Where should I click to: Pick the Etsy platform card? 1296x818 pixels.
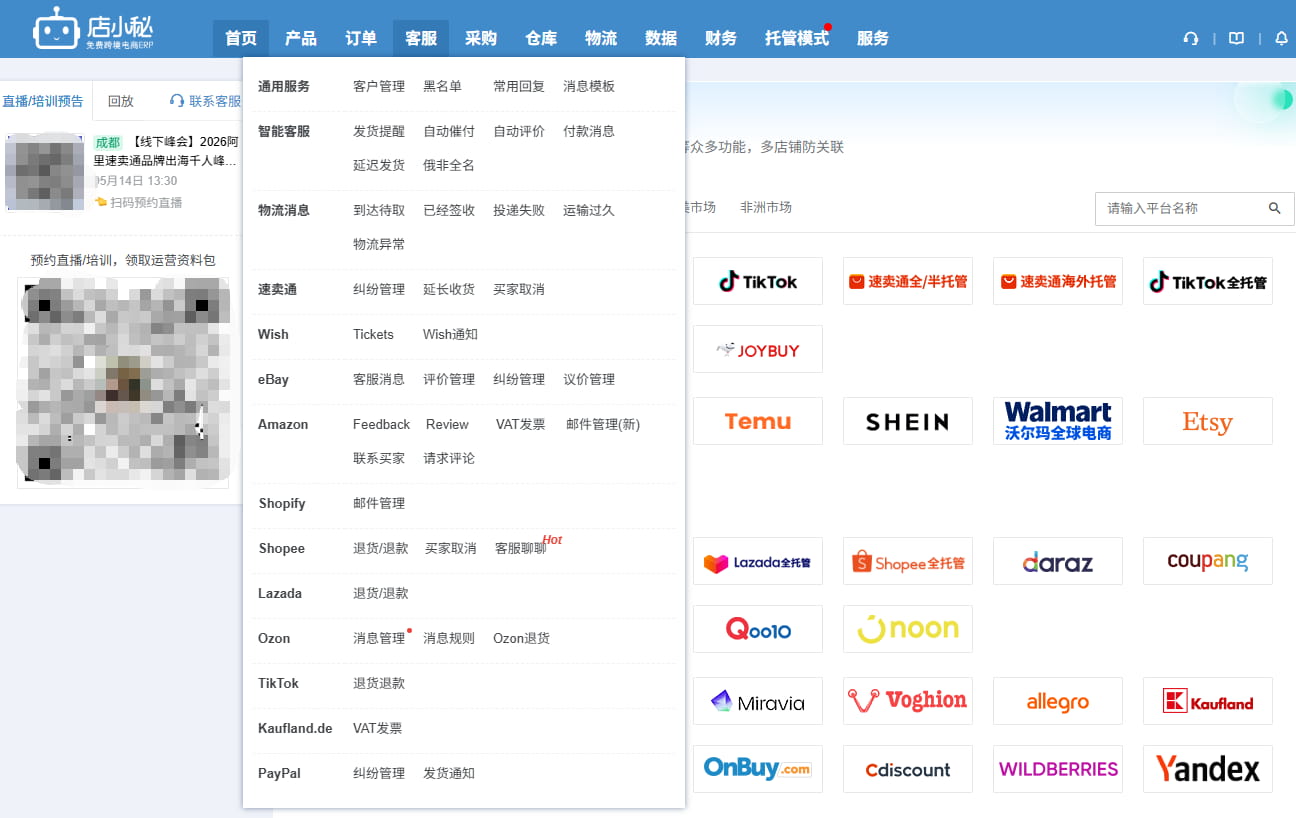pyautogui.click(x=1208, y=421)
